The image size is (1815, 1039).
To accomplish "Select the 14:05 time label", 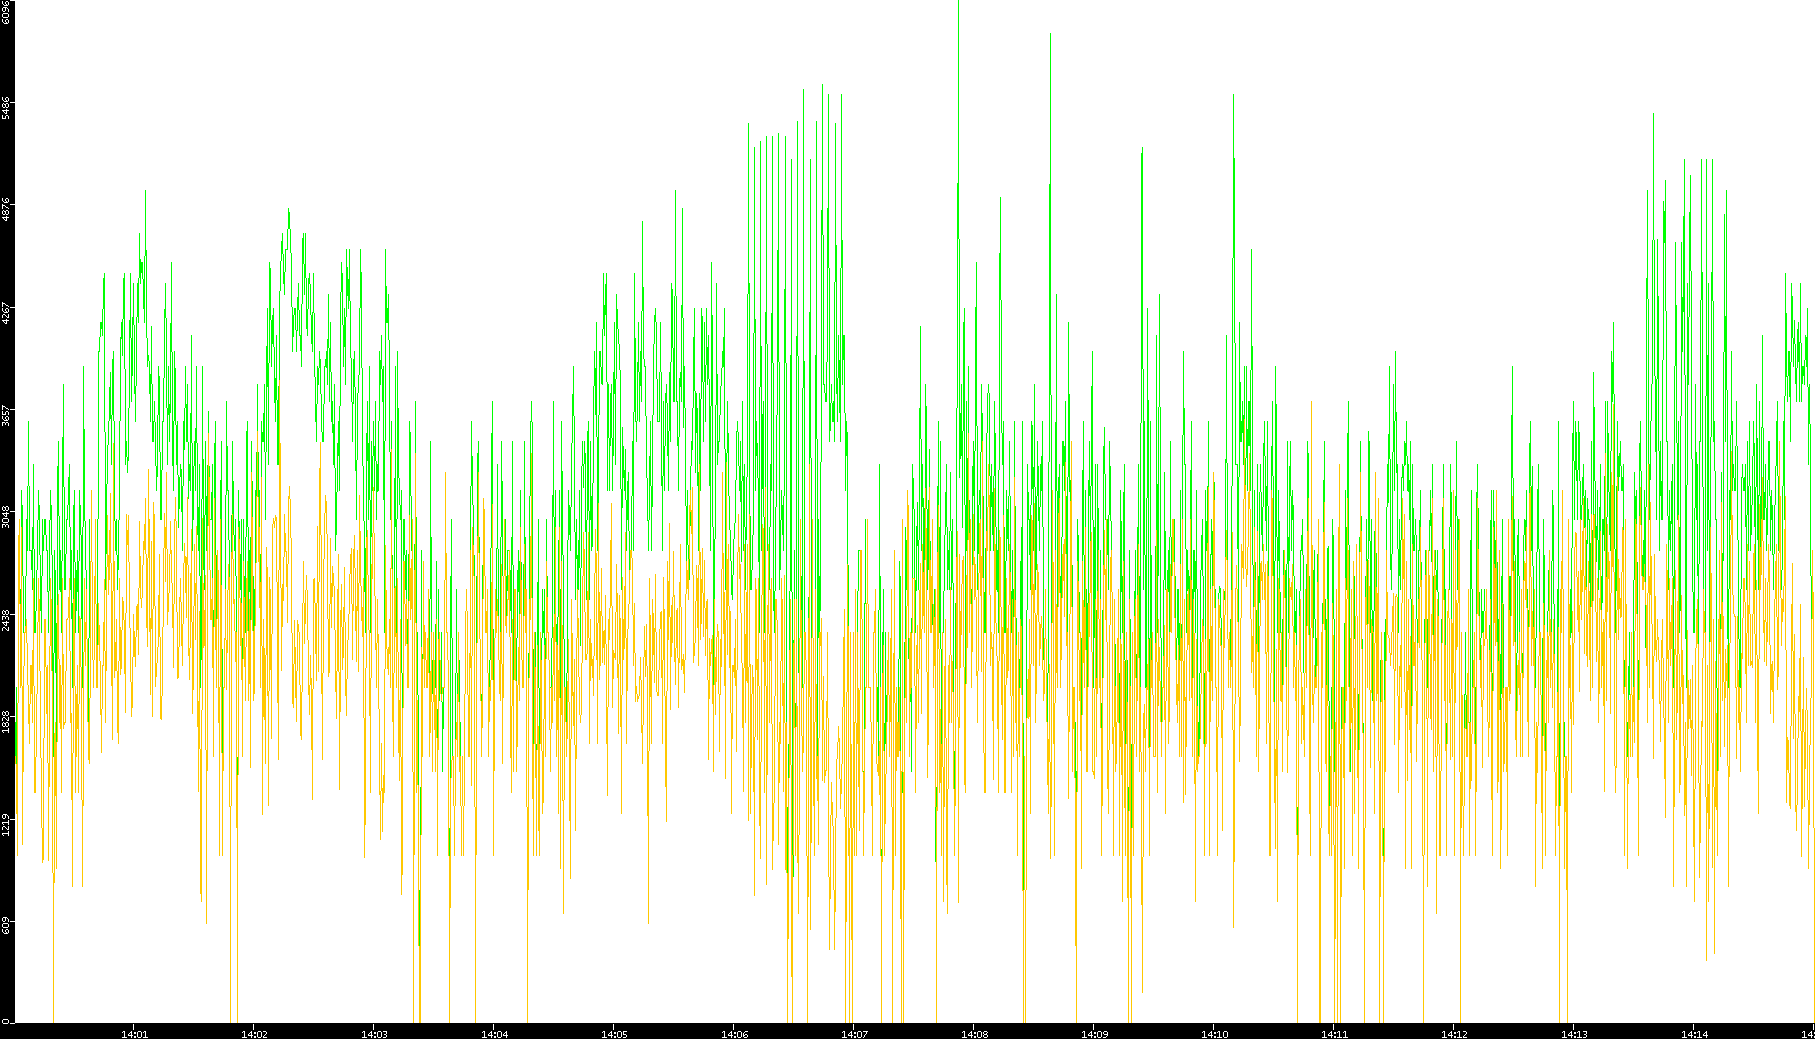I will [614, 1034].
